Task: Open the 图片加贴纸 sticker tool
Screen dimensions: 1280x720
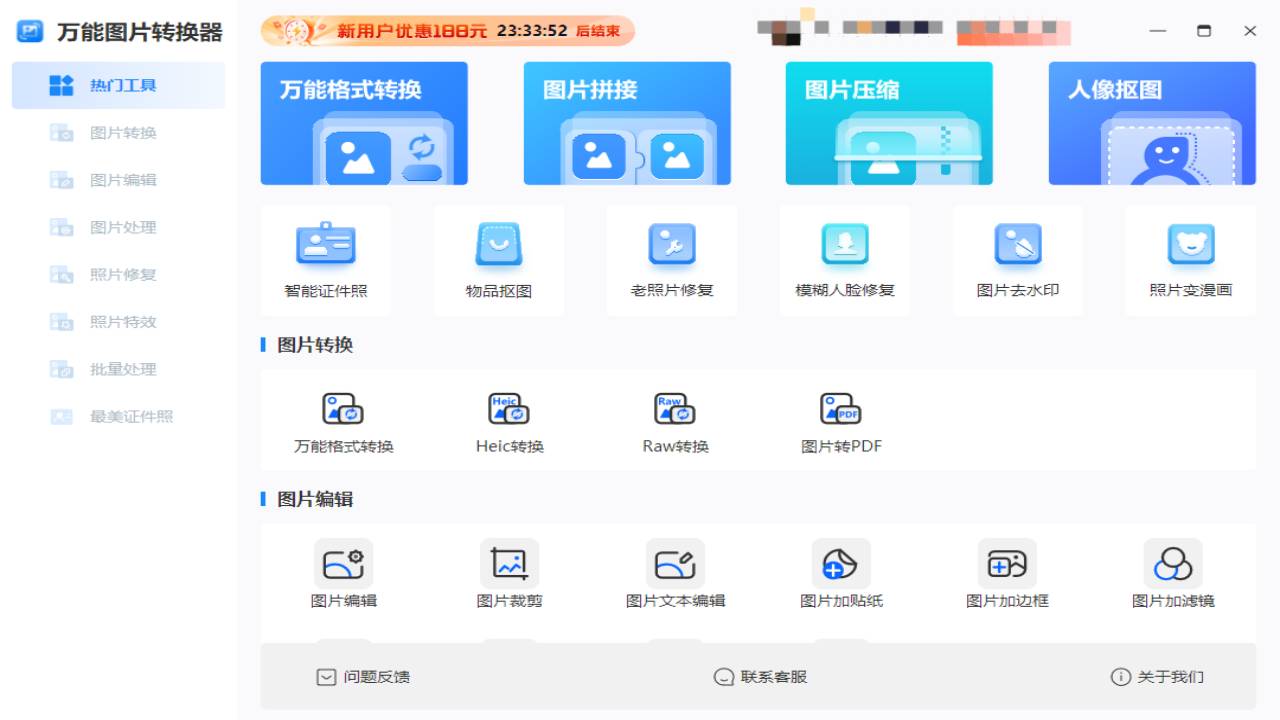Action: pyautogui.click(x=840, y=573)
